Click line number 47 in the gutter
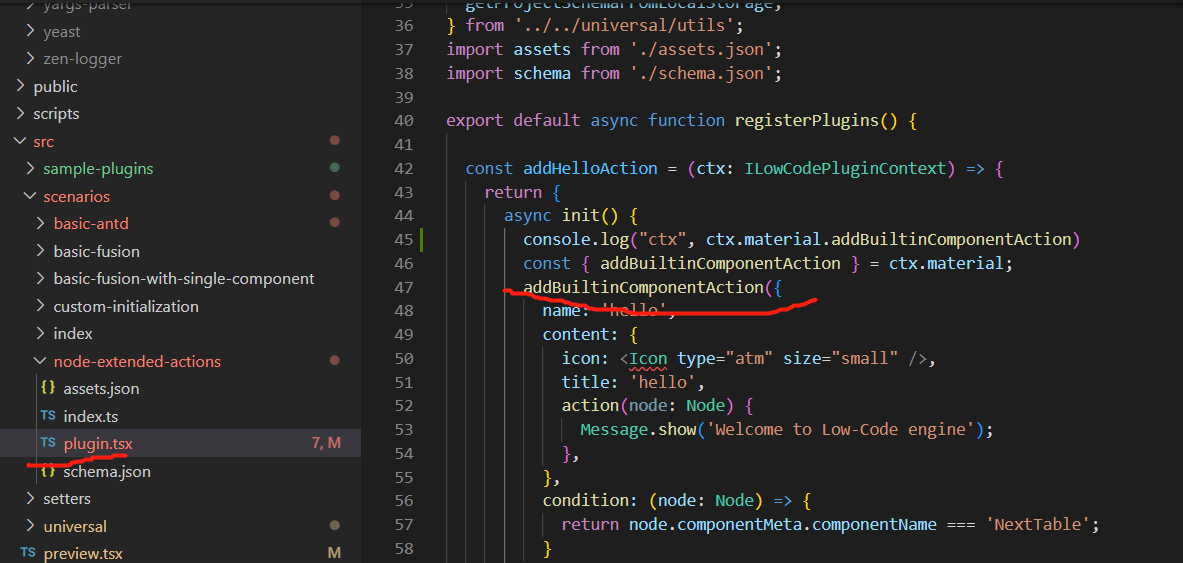 404,287
